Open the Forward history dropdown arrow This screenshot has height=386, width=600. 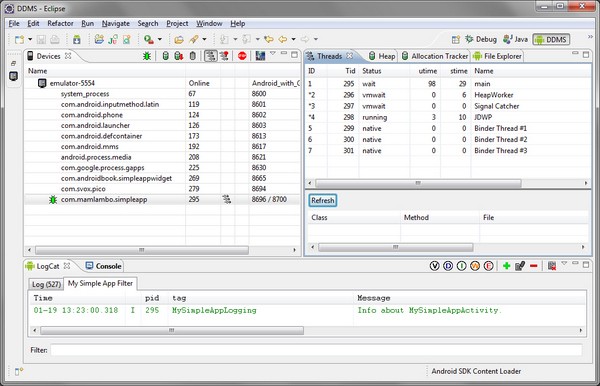pyautogui.click(x=316, y=39)
